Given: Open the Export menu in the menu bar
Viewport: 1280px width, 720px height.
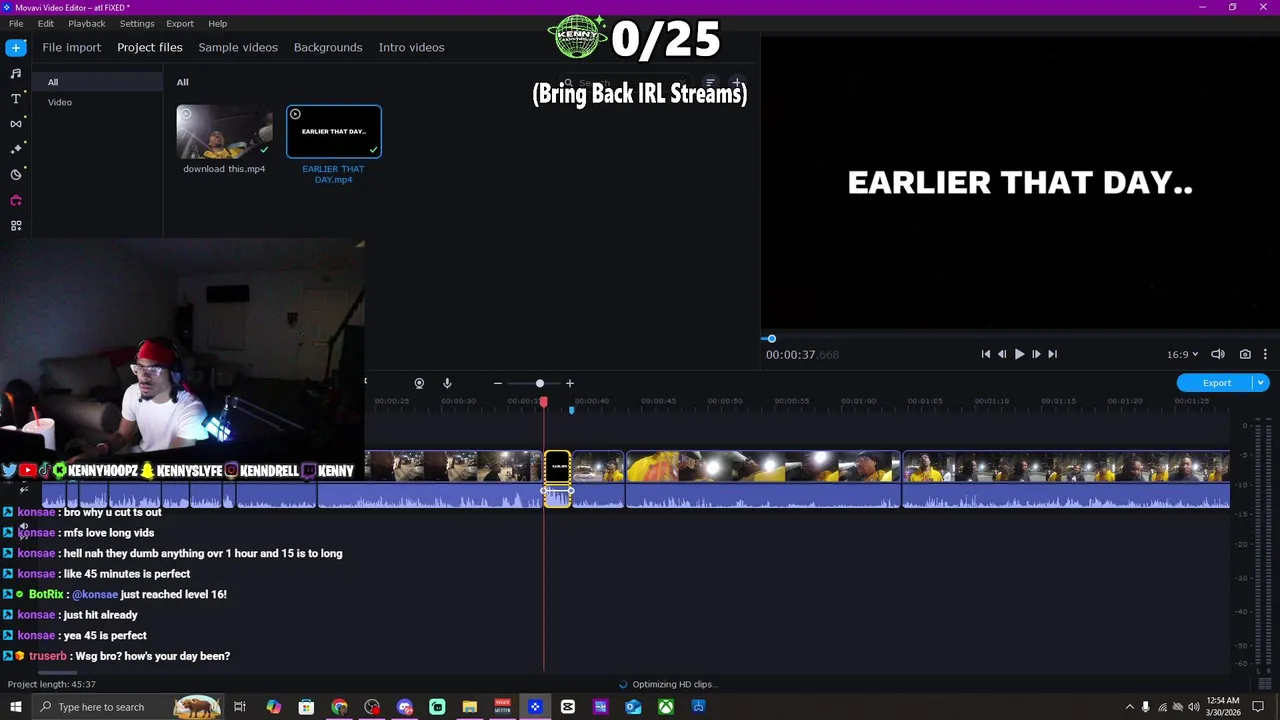Looking at the screenshot, I should [180, 23].
